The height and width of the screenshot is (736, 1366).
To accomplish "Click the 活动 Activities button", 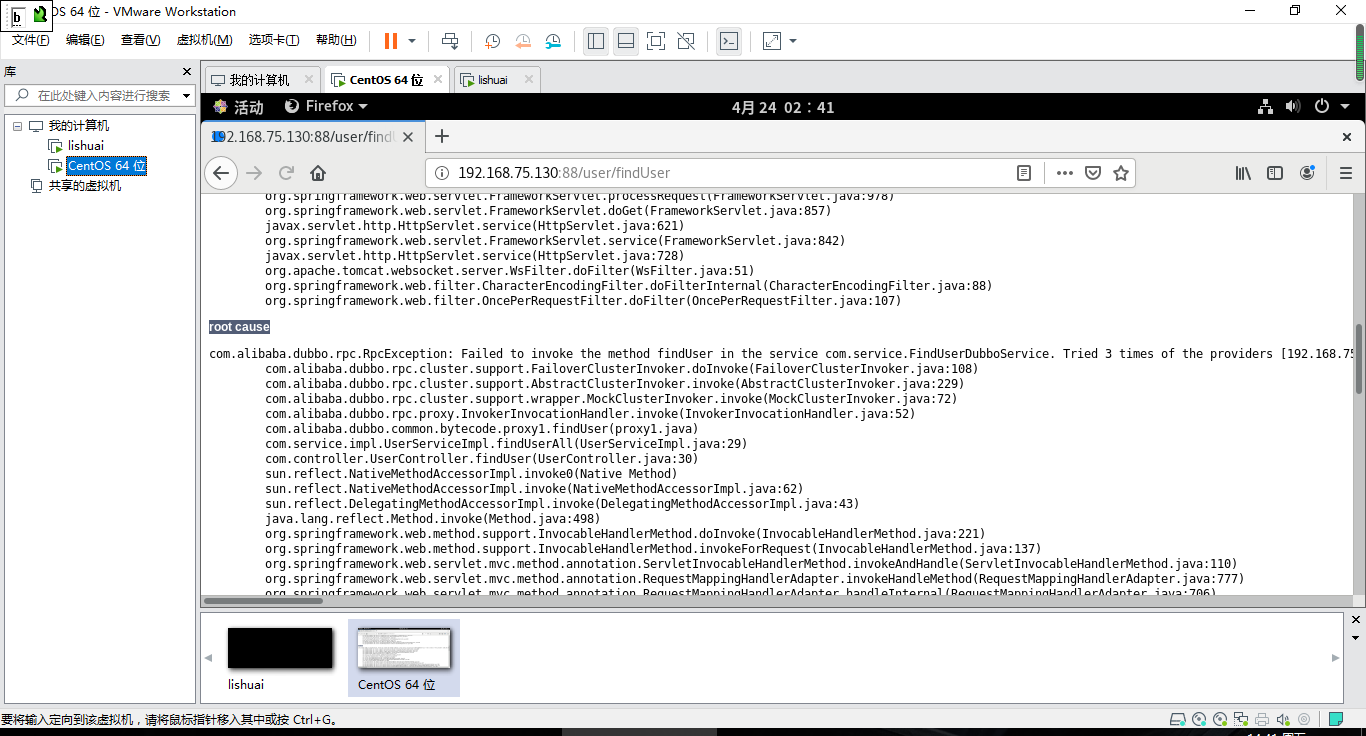I will [x=238, y=106].
